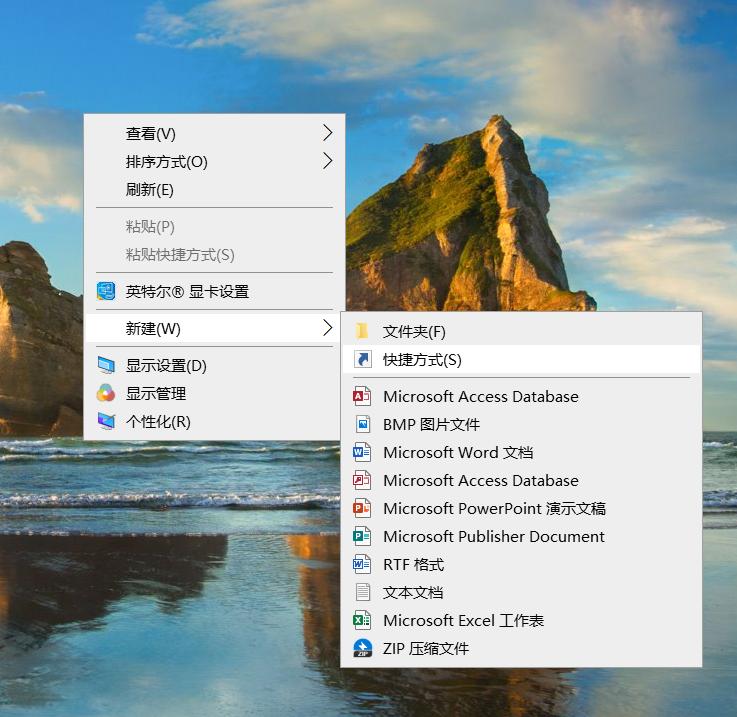Create a new 文件夹(F)
Screen dimensions: 737x717
pyautogui.click(x=521, y=331)
